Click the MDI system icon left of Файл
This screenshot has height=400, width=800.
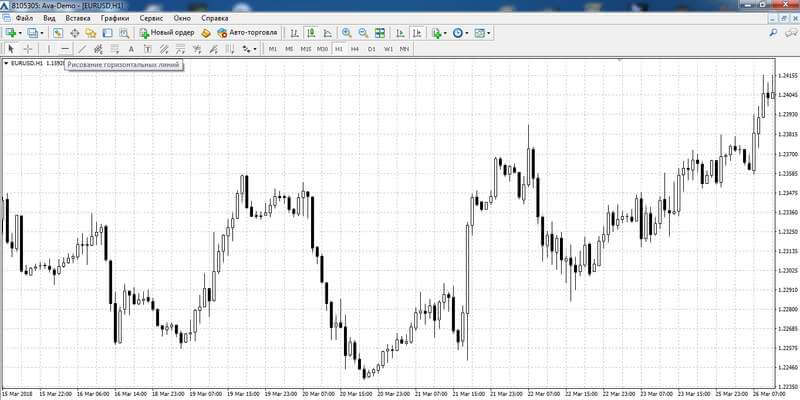pyautogui.click(x=7, y=18)
